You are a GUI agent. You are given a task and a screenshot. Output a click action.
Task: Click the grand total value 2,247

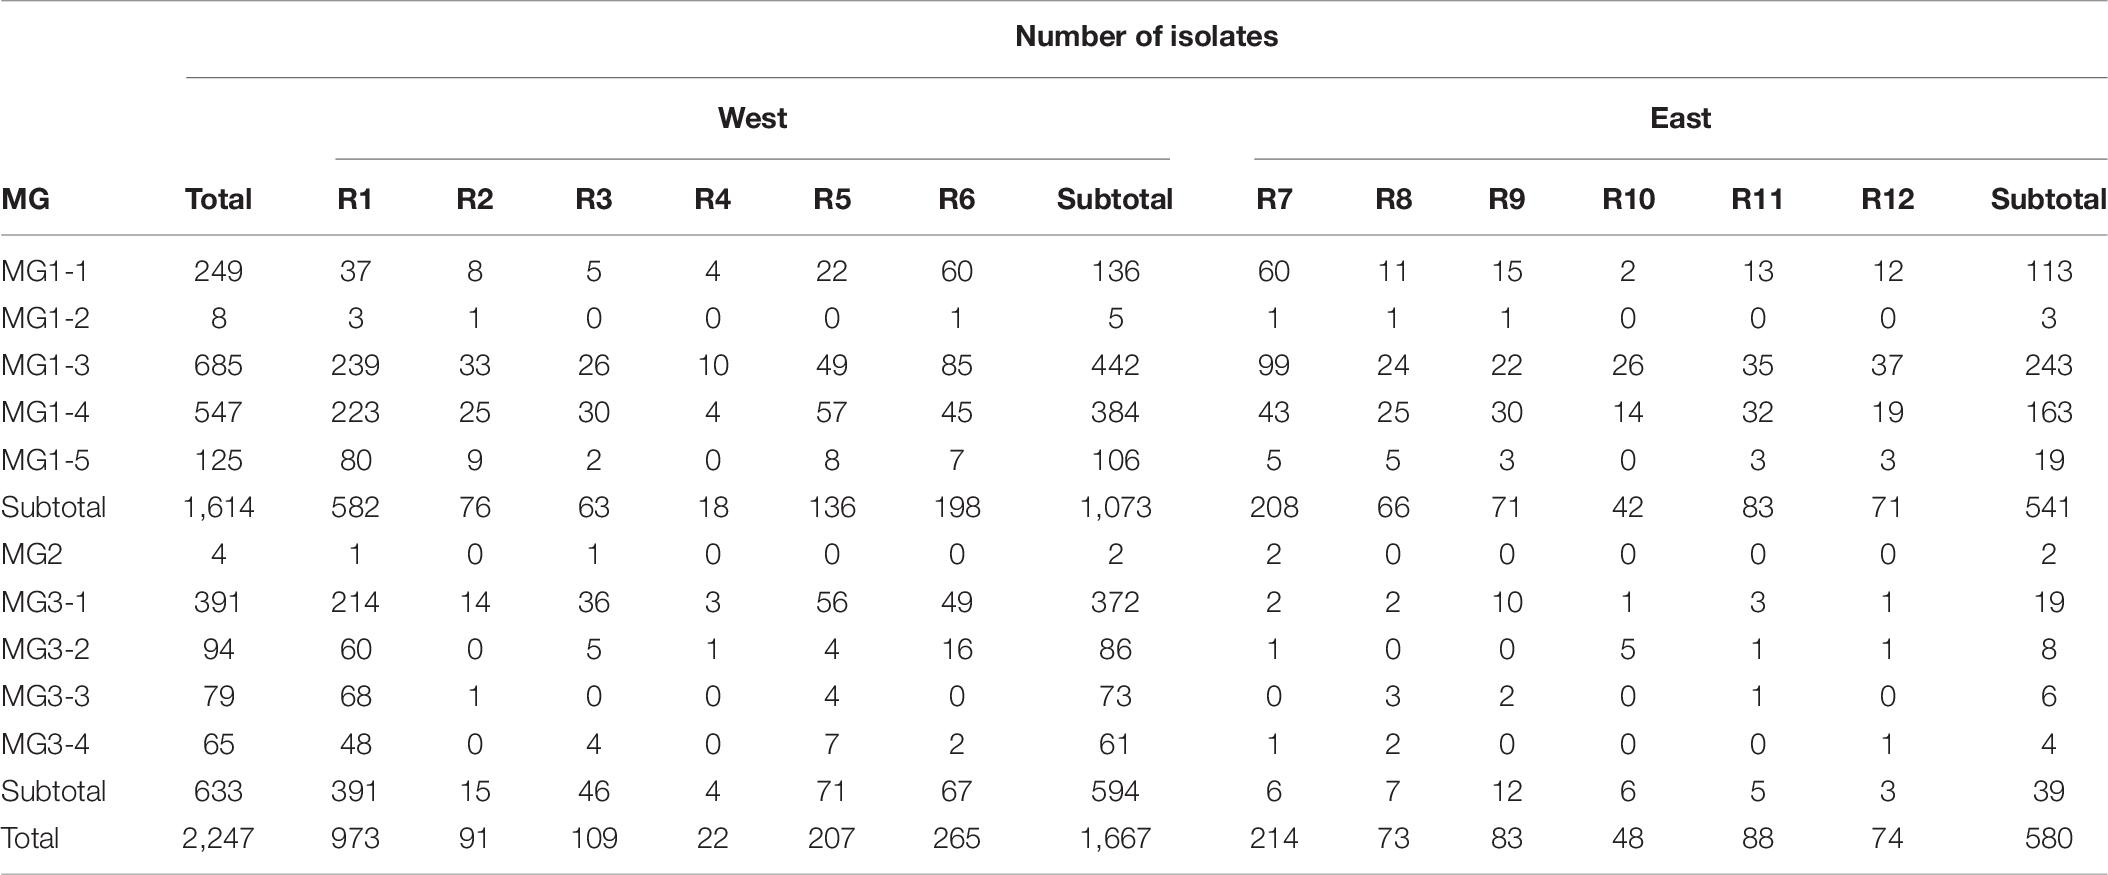218,838
